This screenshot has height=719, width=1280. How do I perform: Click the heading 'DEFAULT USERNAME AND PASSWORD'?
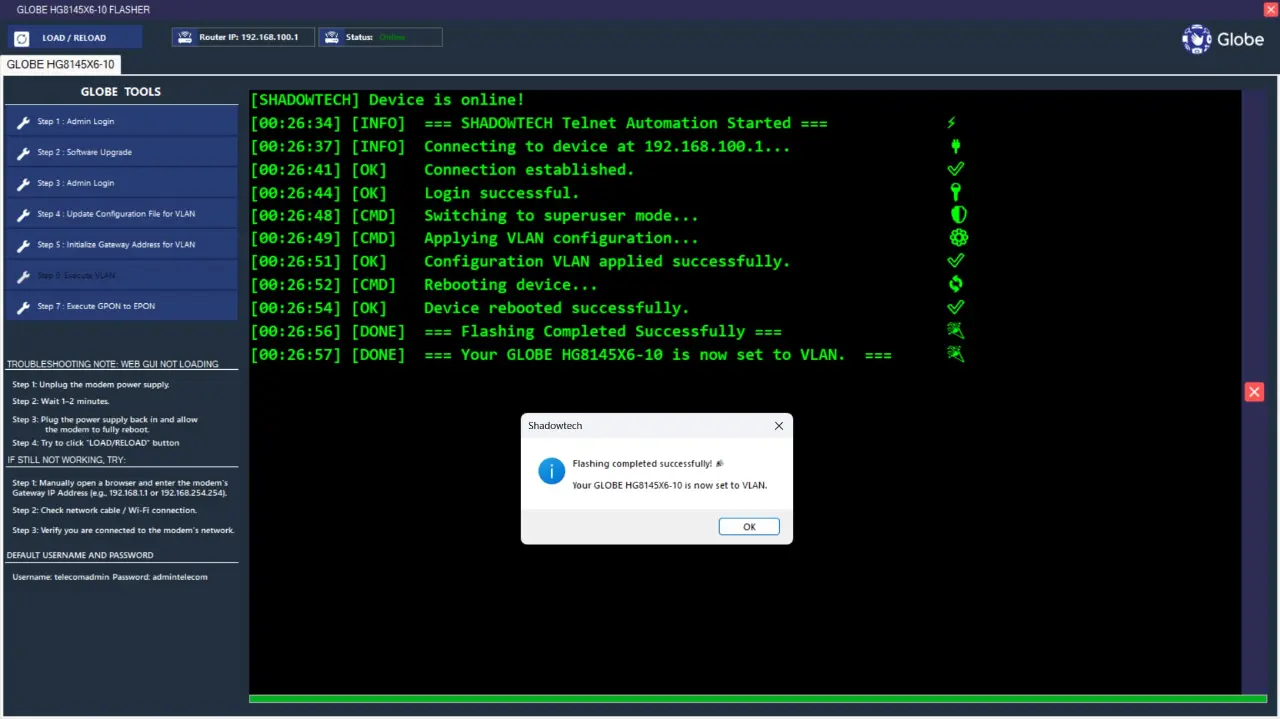(x=80, y=555)
